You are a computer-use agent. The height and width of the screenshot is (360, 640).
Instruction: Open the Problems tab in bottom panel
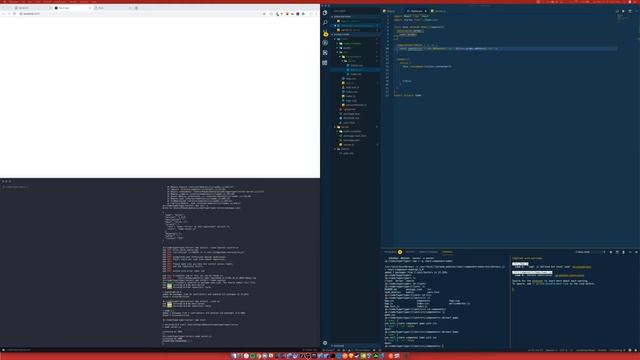(392, 252)
